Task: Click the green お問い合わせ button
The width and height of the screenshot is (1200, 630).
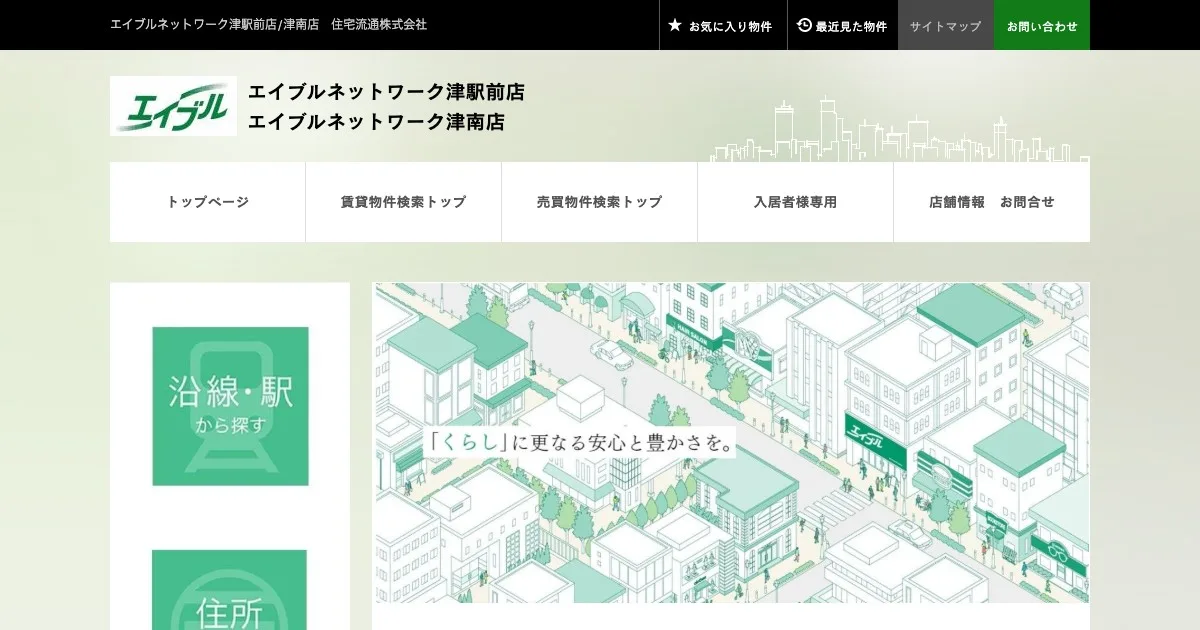Action: tap(1042, 25)
